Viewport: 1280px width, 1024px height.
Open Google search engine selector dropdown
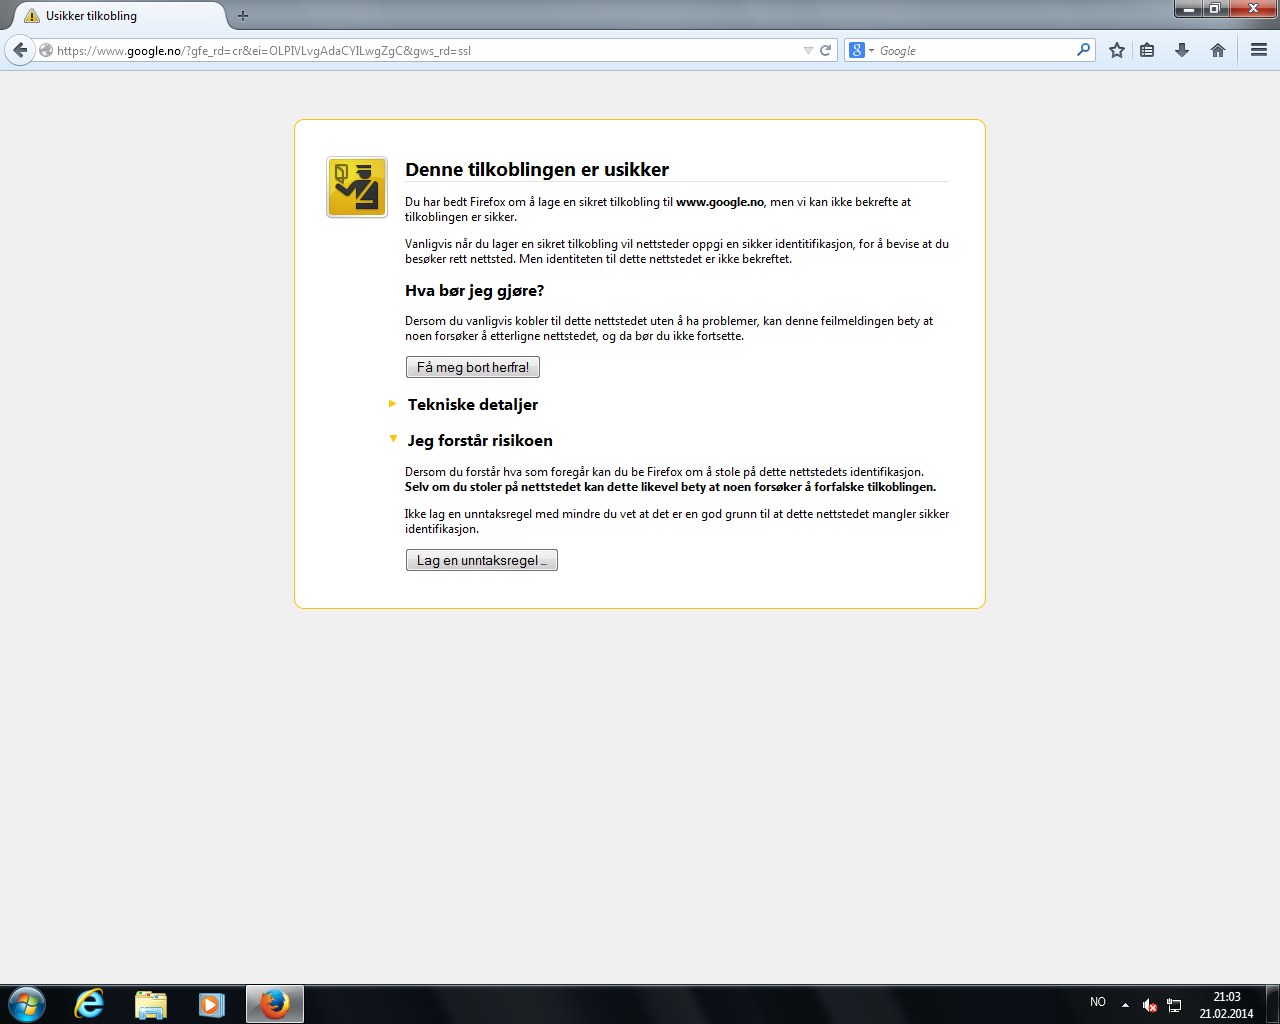pyautogui.click(x=861, y=50)
